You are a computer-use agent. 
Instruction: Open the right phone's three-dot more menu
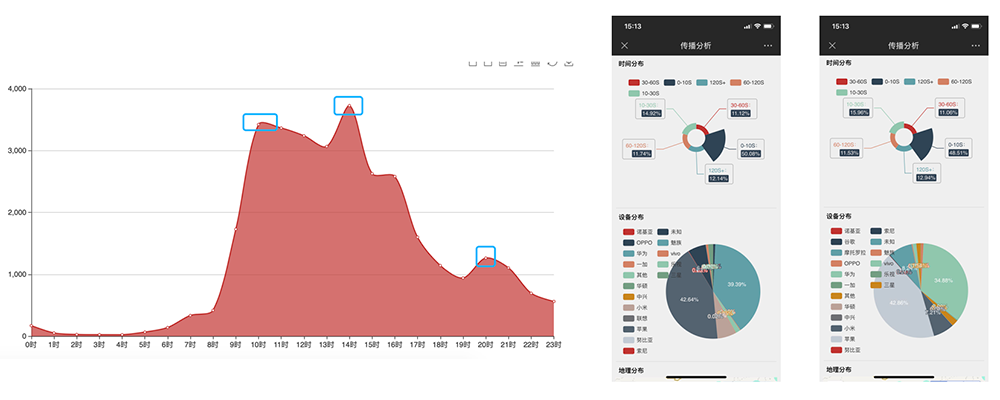[x=976, y=46]
